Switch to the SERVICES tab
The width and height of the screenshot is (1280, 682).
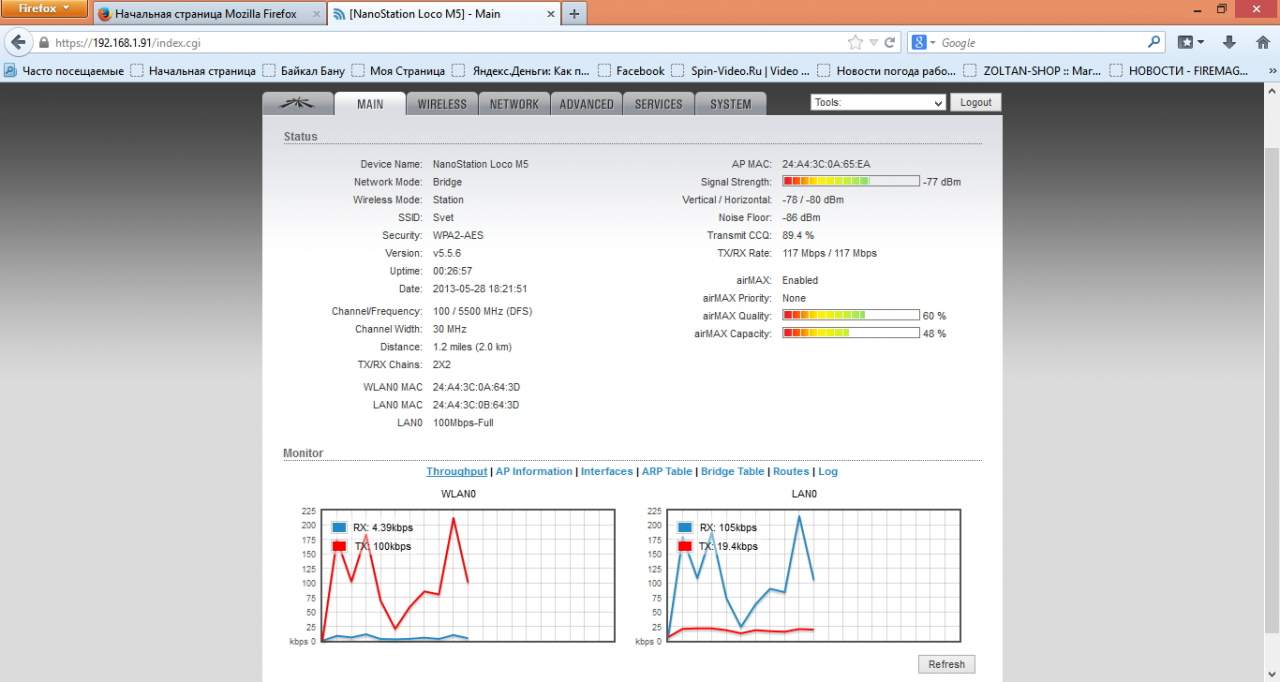[658, 103]
